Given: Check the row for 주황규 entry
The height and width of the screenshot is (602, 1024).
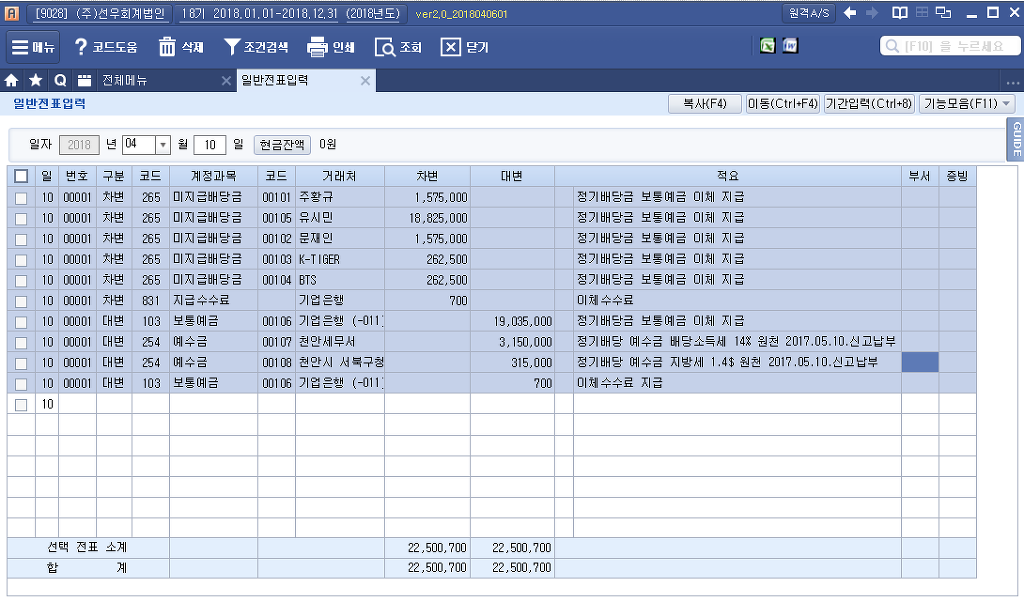Looking at the screenshot, I should coord(21,197).
